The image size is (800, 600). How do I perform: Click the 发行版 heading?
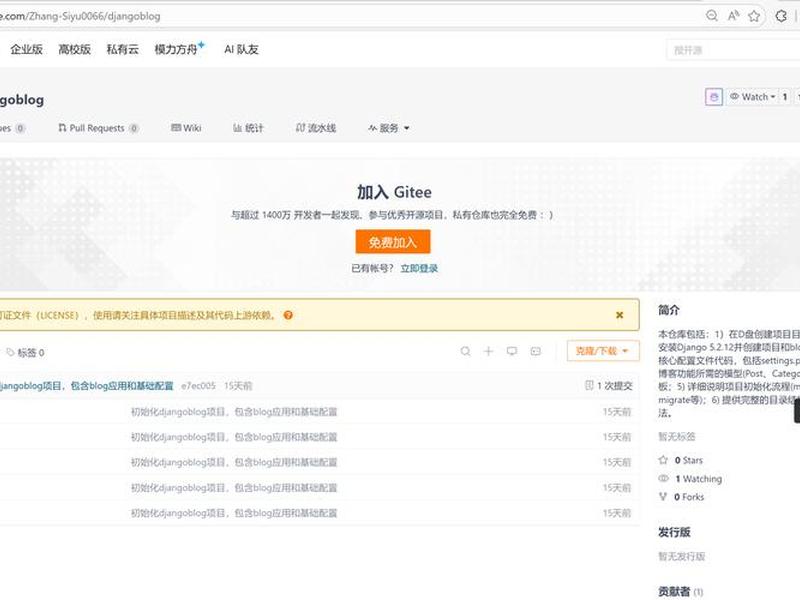[674, 532]
